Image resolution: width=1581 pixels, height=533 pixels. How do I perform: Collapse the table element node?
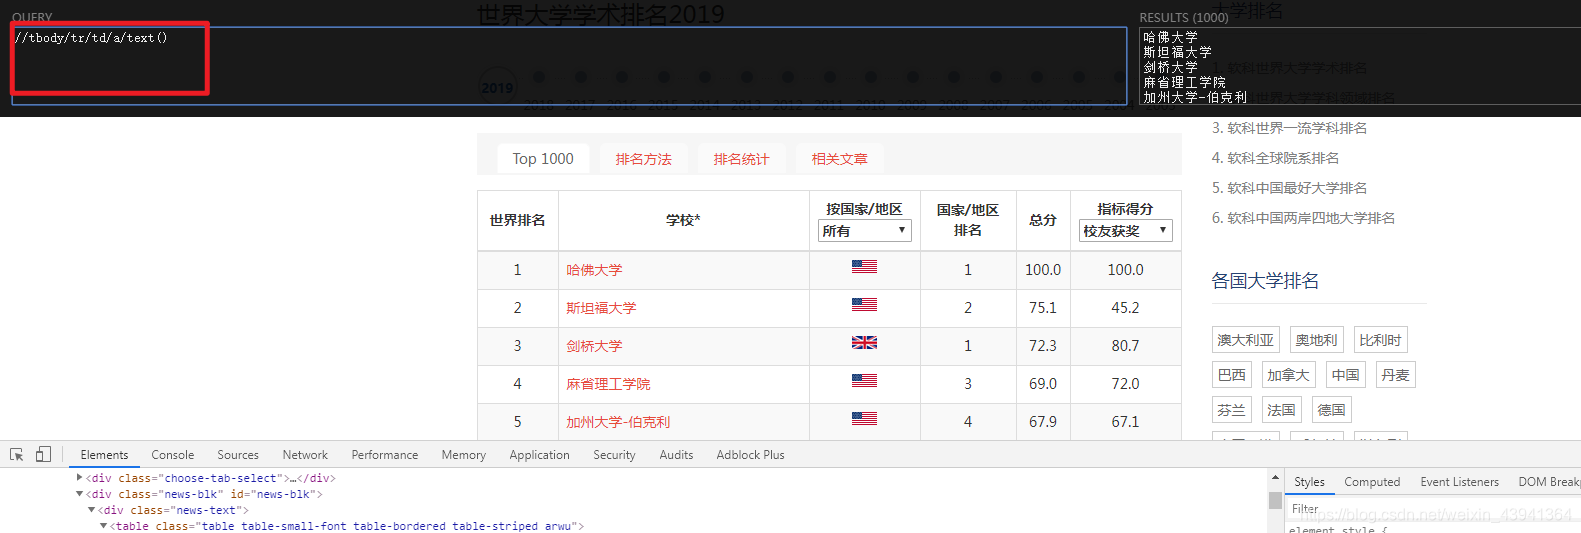(x=103, y=526)
